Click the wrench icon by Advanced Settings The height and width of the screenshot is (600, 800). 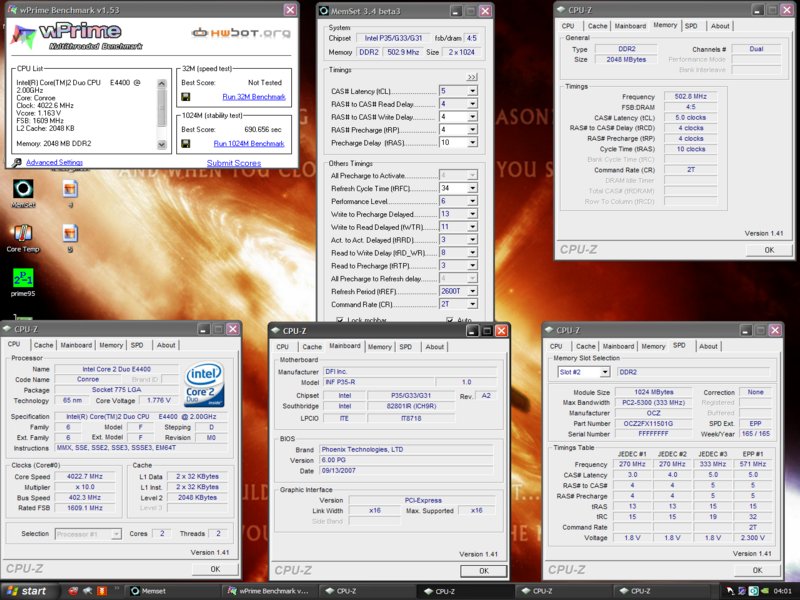17,162
